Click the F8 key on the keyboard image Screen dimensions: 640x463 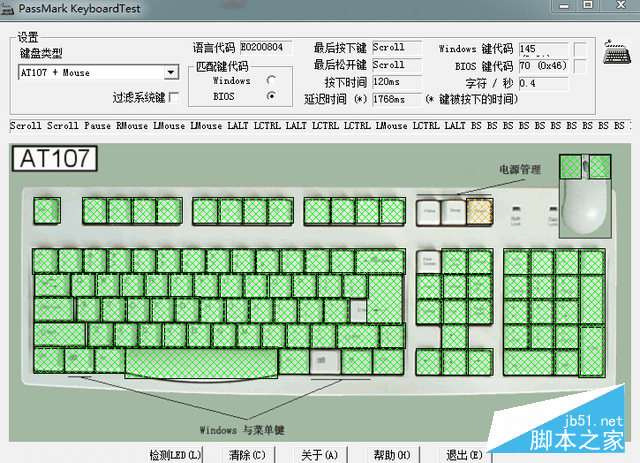pyautogui.click(x=280, y=211)
